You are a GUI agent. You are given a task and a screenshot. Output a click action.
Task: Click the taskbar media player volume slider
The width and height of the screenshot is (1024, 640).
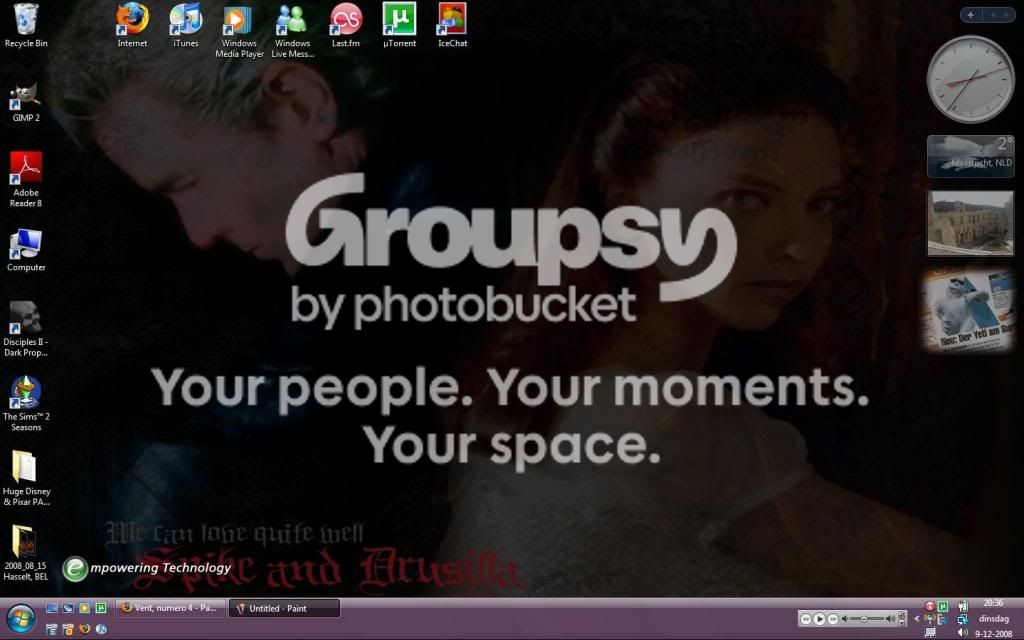[x=867, y=618]
